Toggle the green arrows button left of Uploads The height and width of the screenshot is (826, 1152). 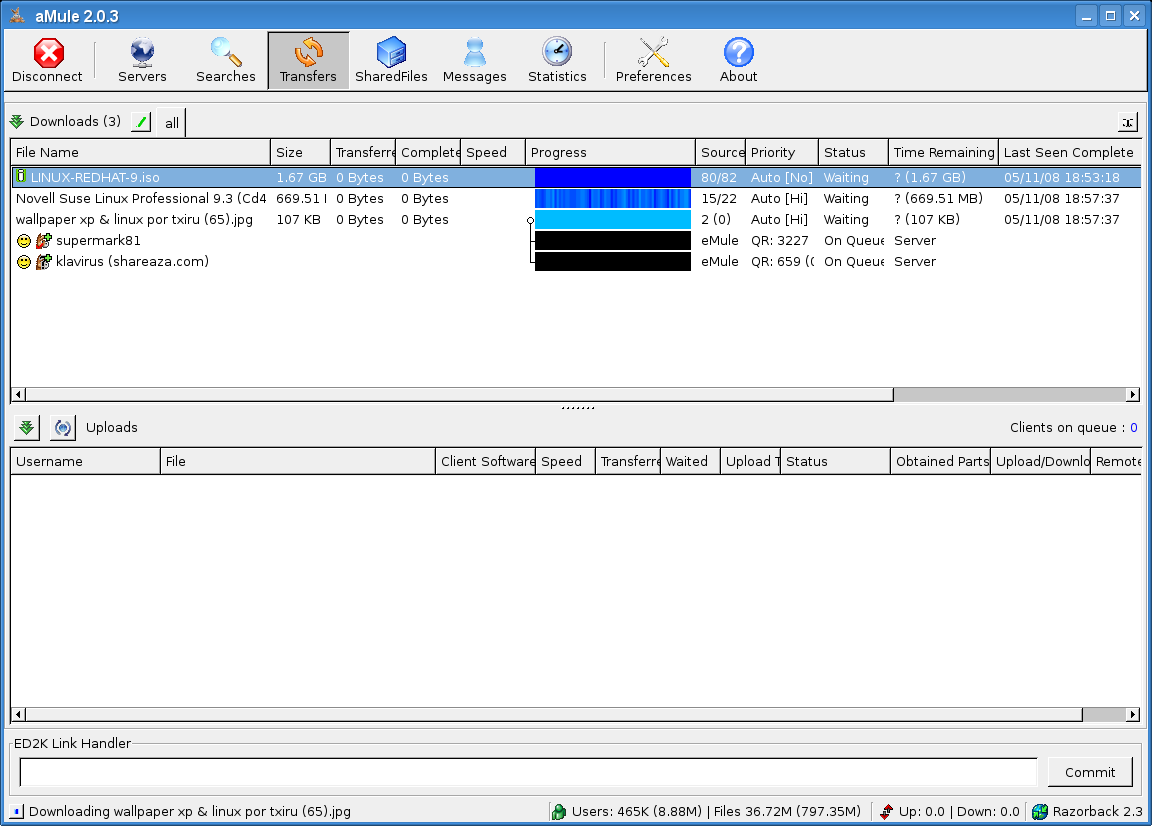tap(27, 428)
